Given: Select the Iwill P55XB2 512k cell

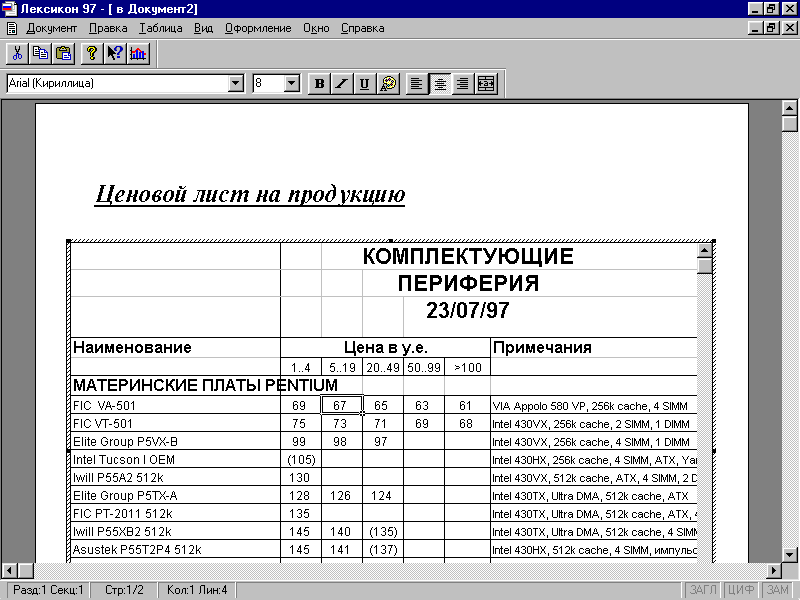Looking at the screenshot, I should [176, 532].
